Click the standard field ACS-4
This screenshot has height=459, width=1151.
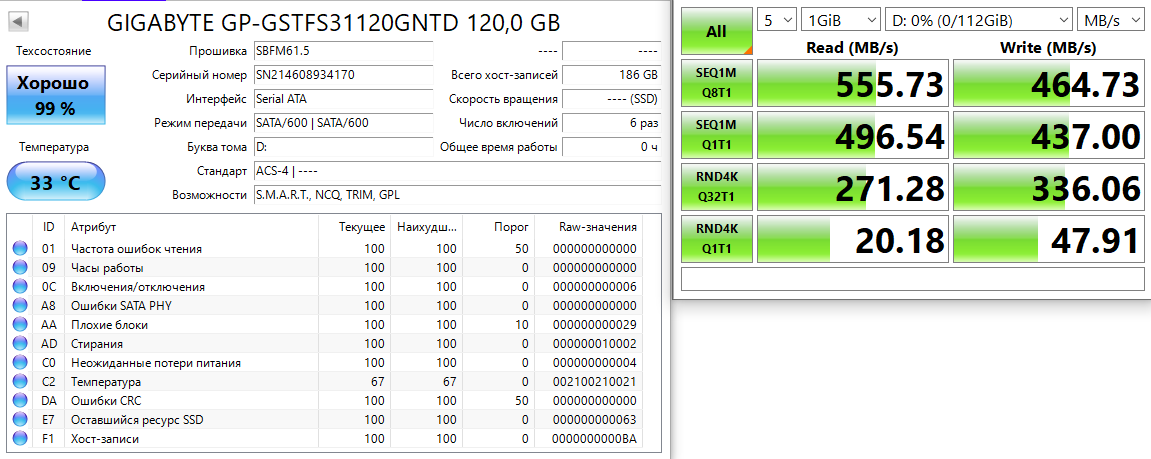tap(457, 170)
